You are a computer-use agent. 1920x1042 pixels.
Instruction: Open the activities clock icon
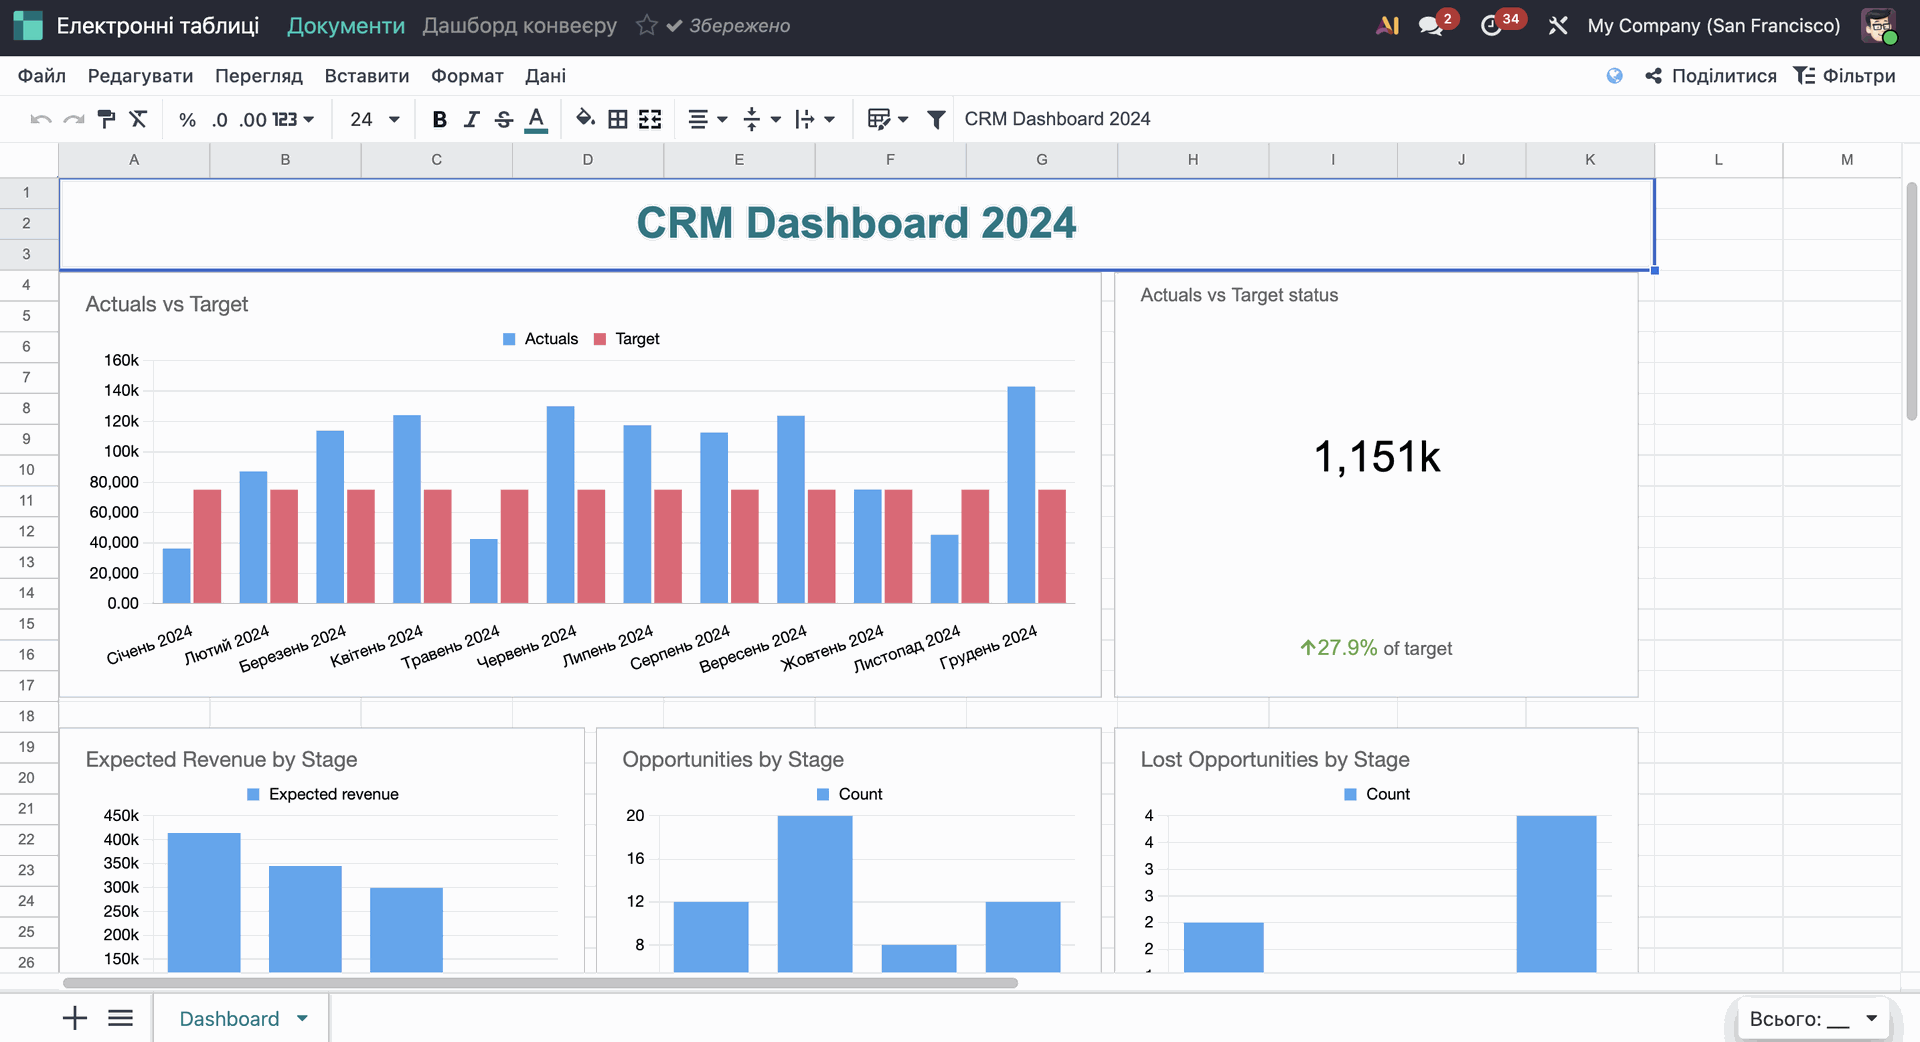(1491, 26)
